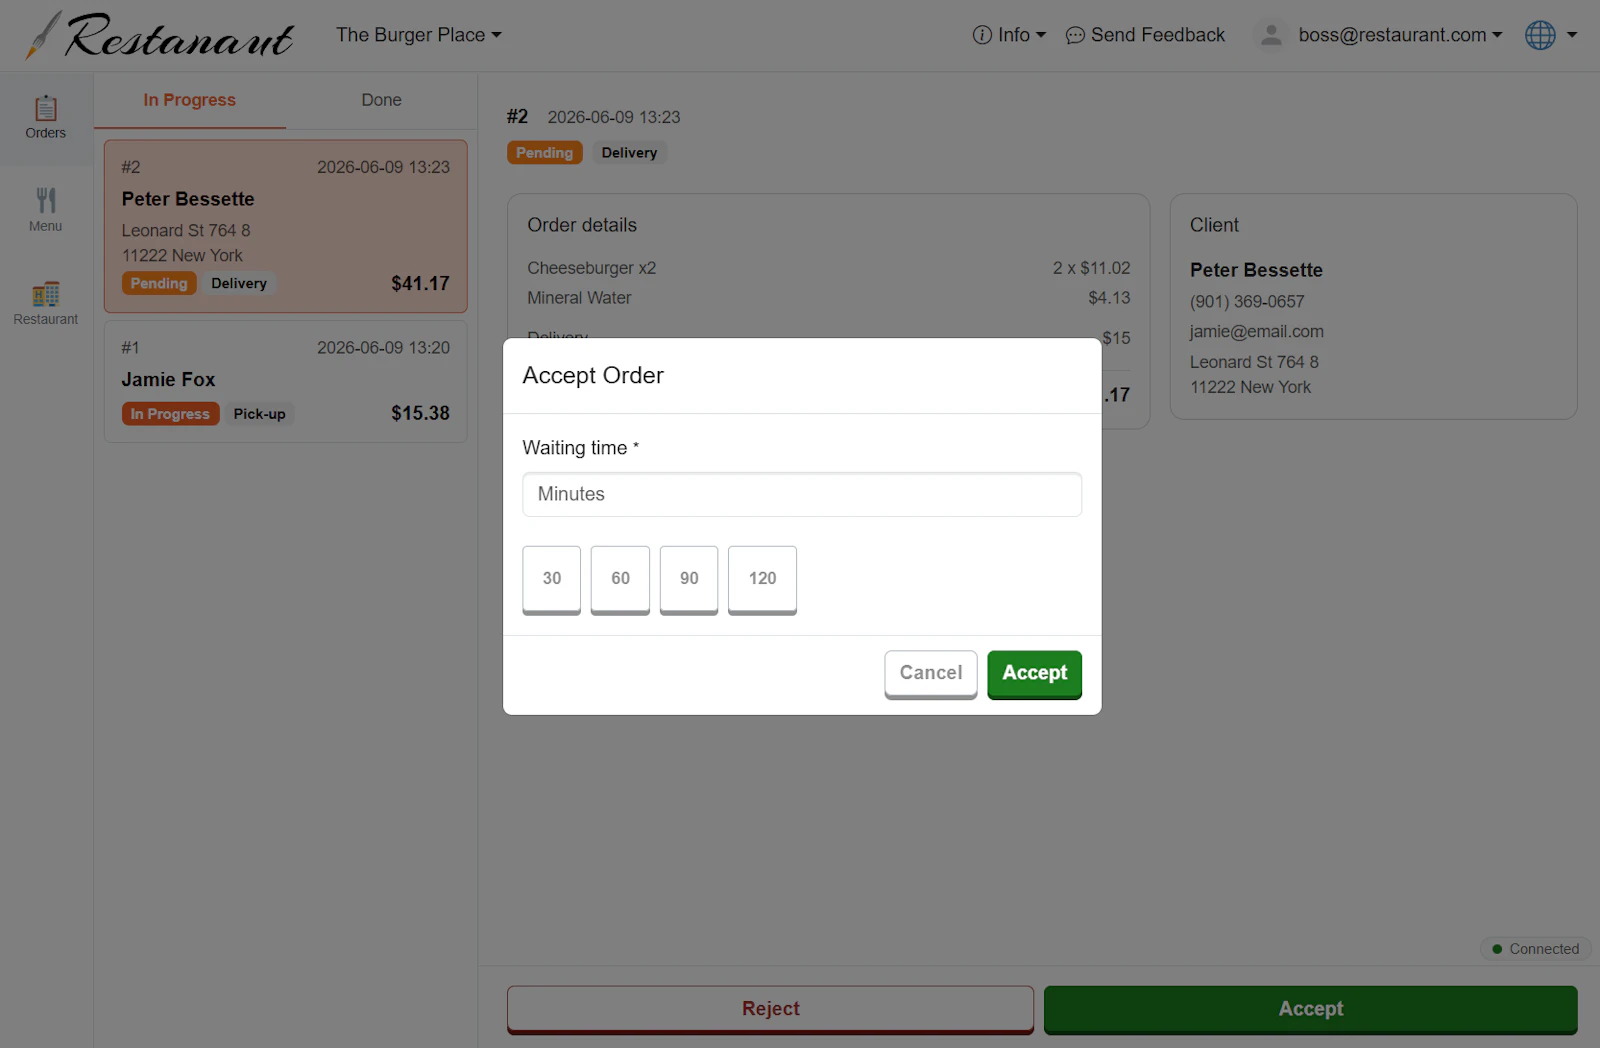Expand The Burger Place restaurant dropdown

click(x=419, y=35)
